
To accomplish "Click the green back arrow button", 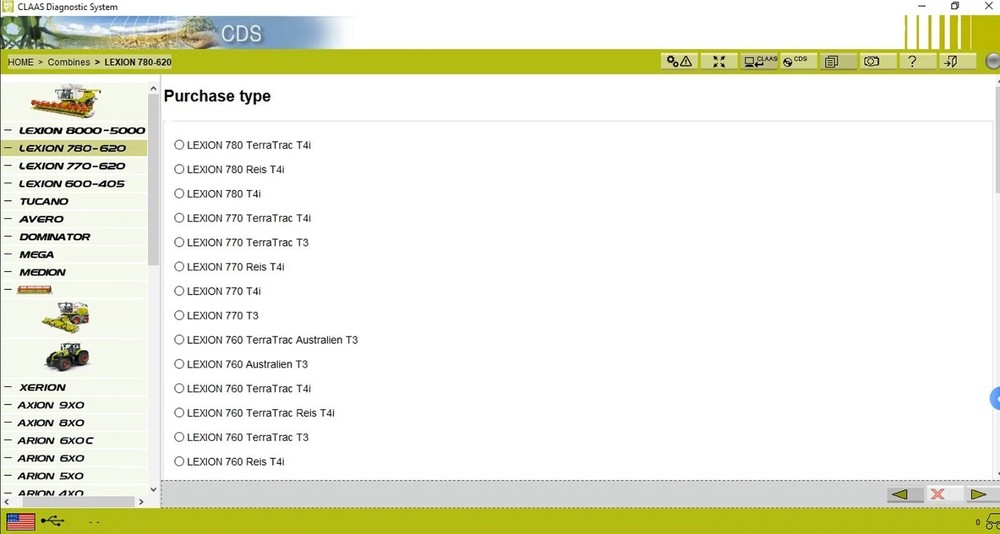I will (904, 494).
